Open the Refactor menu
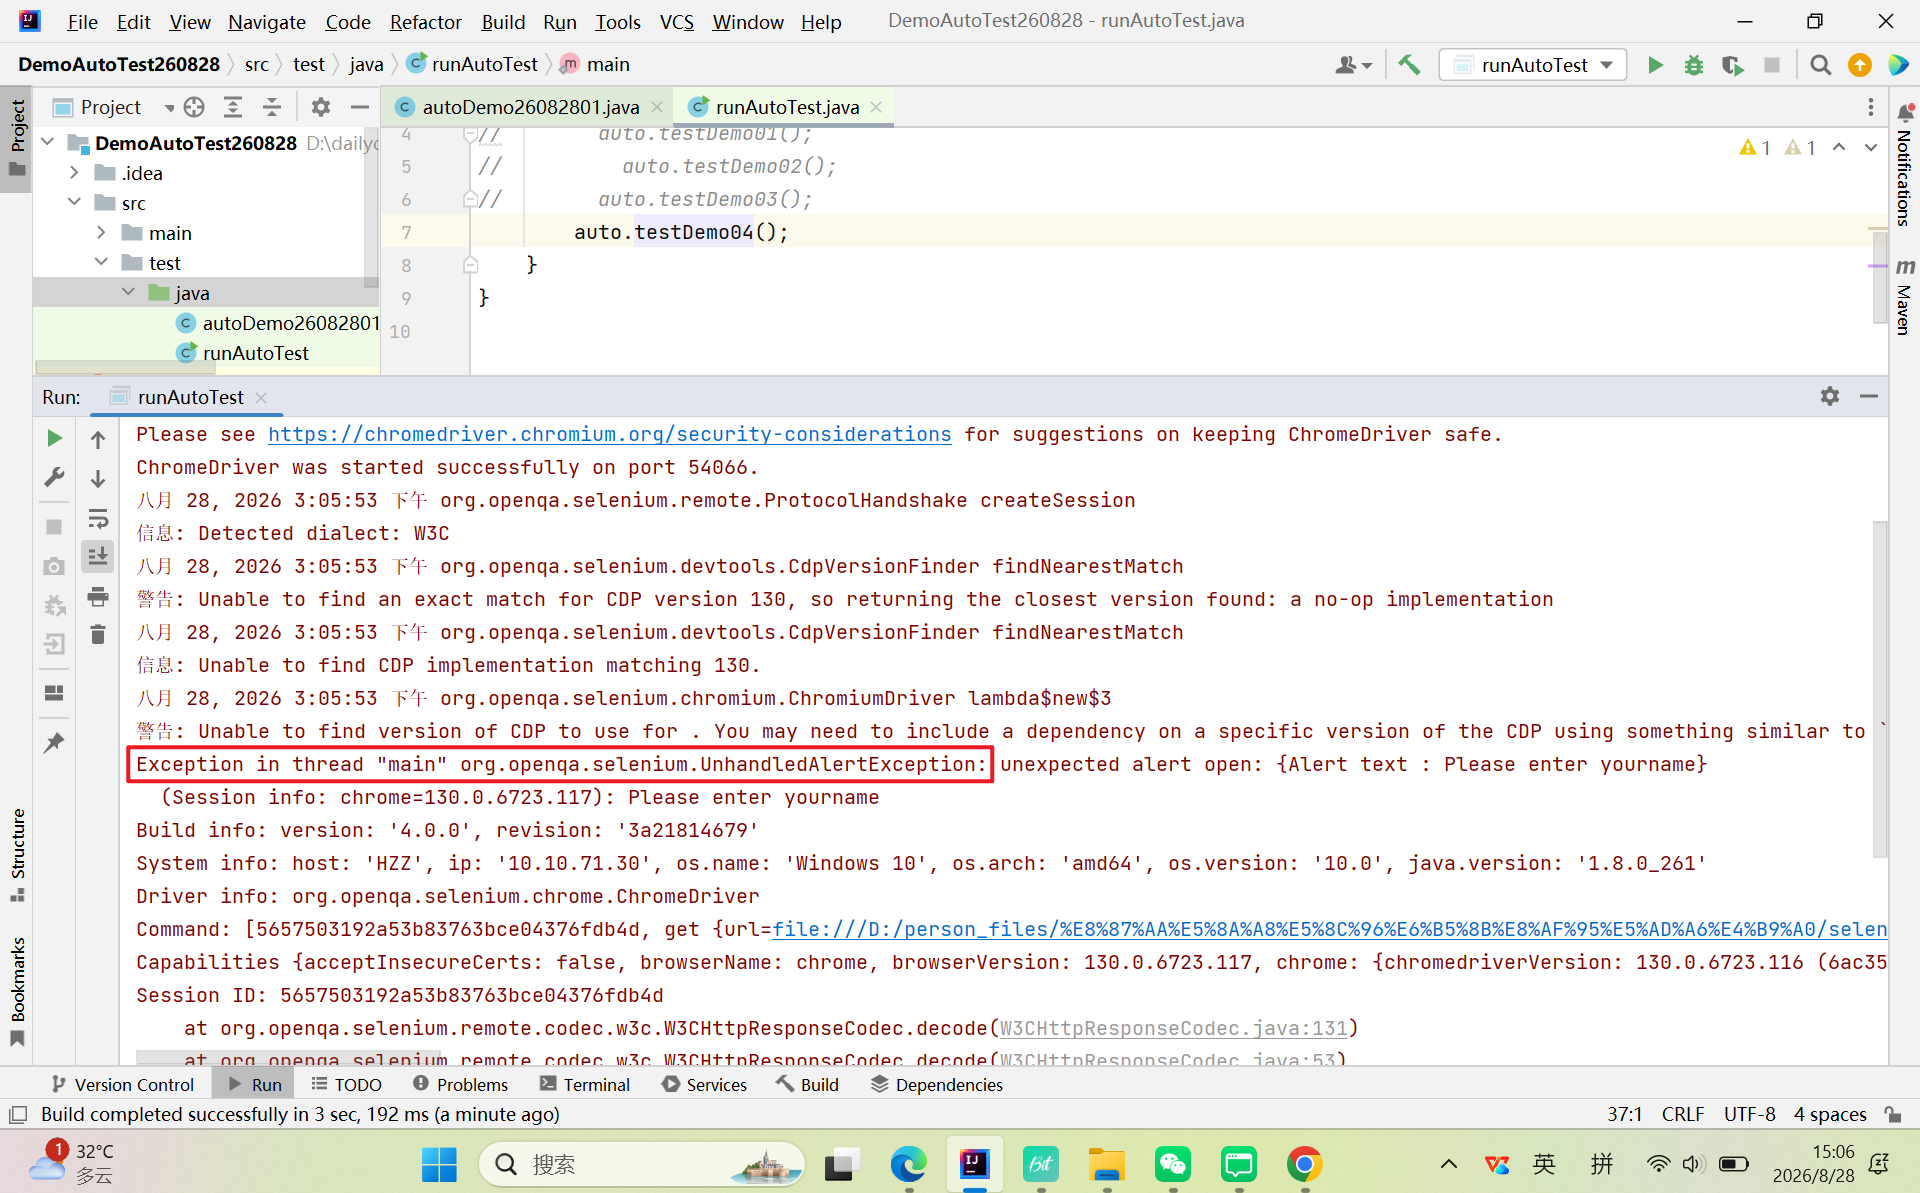Screen dimensions: 1920x1193 point(425,21)
